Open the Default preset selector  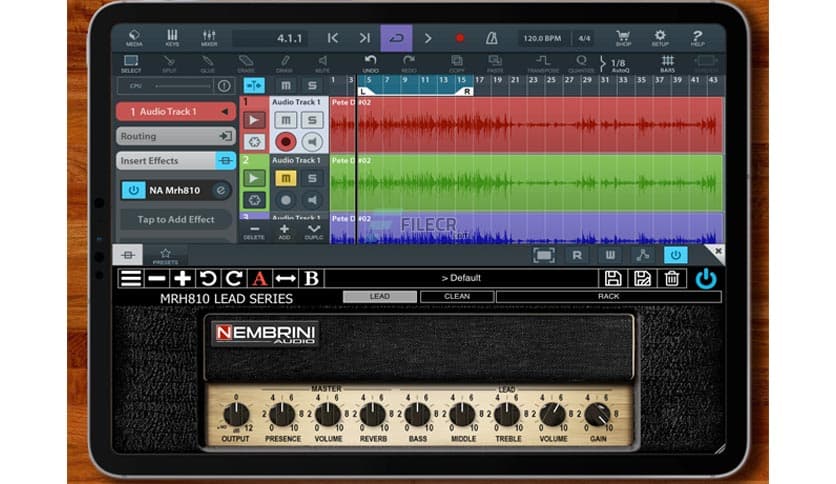461,278
